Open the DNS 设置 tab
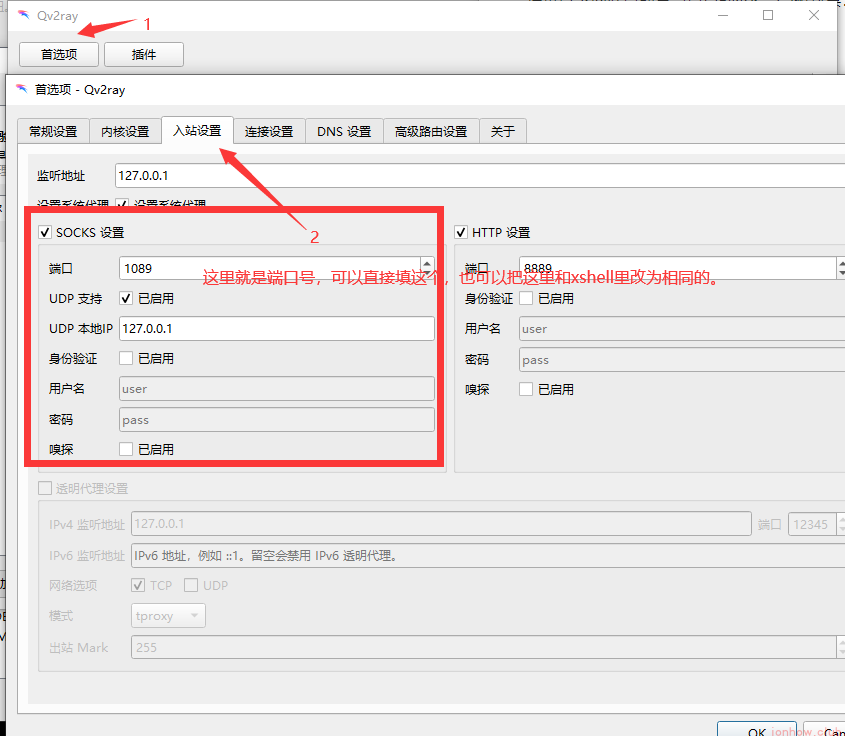The width and height of the screenshot is (845, 736). [344, 131]
